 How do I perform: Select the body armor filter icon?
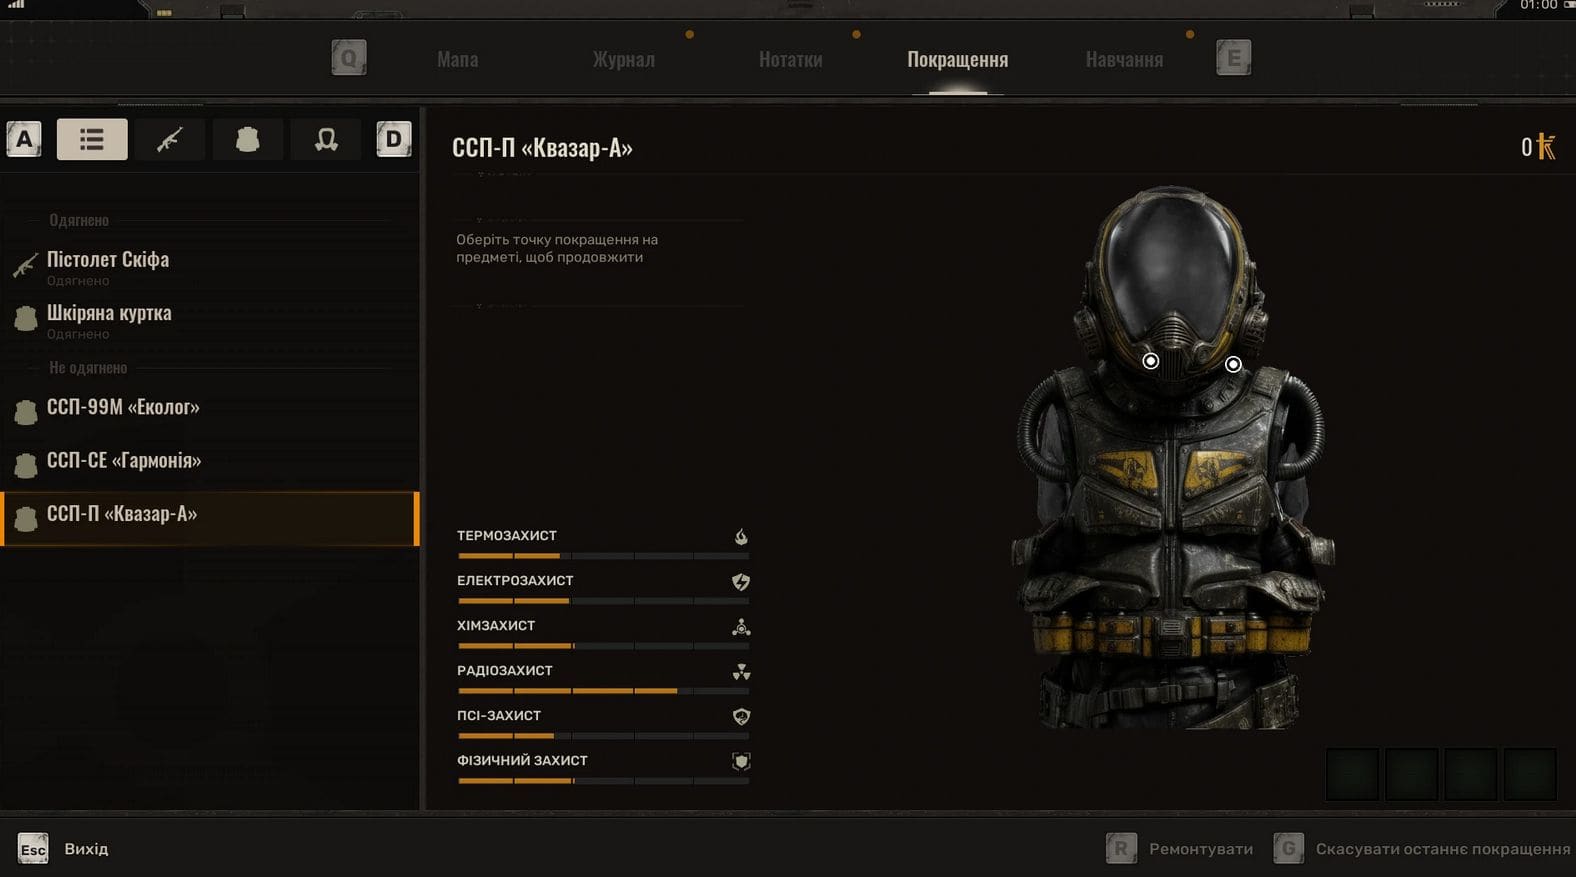pyautogui.click(x=247, y=139)
